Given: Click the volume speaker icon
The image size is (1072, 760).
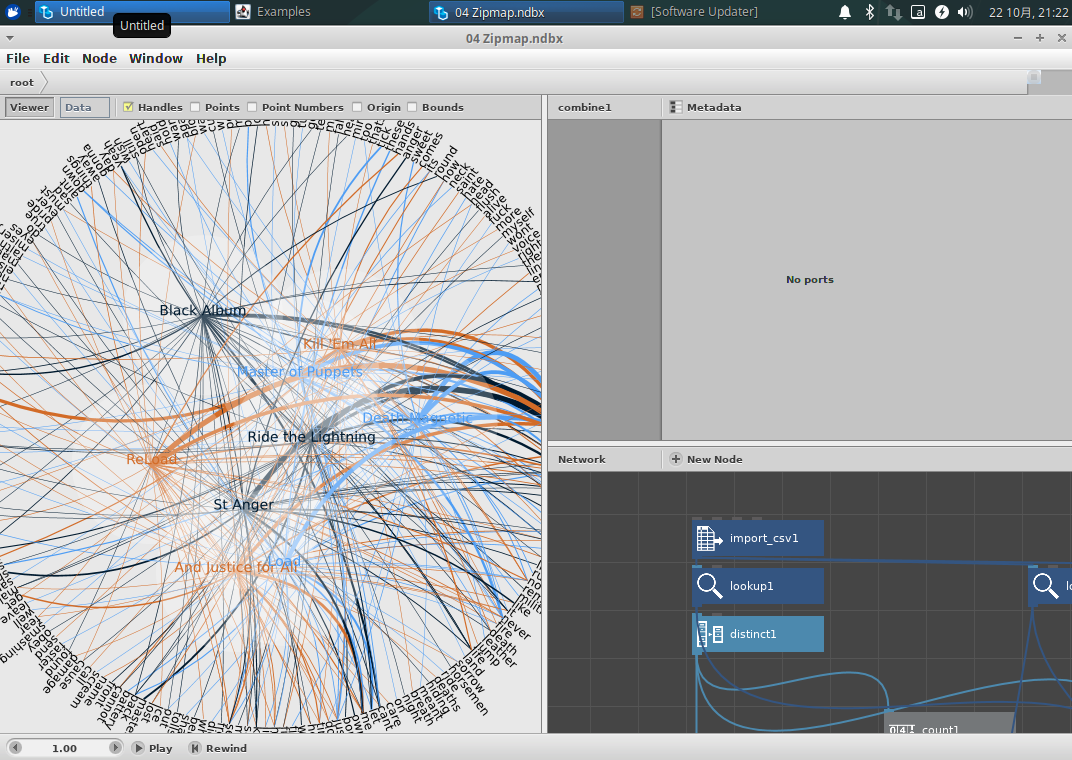Looking at the screenshot, I should [x=965, y=12].
